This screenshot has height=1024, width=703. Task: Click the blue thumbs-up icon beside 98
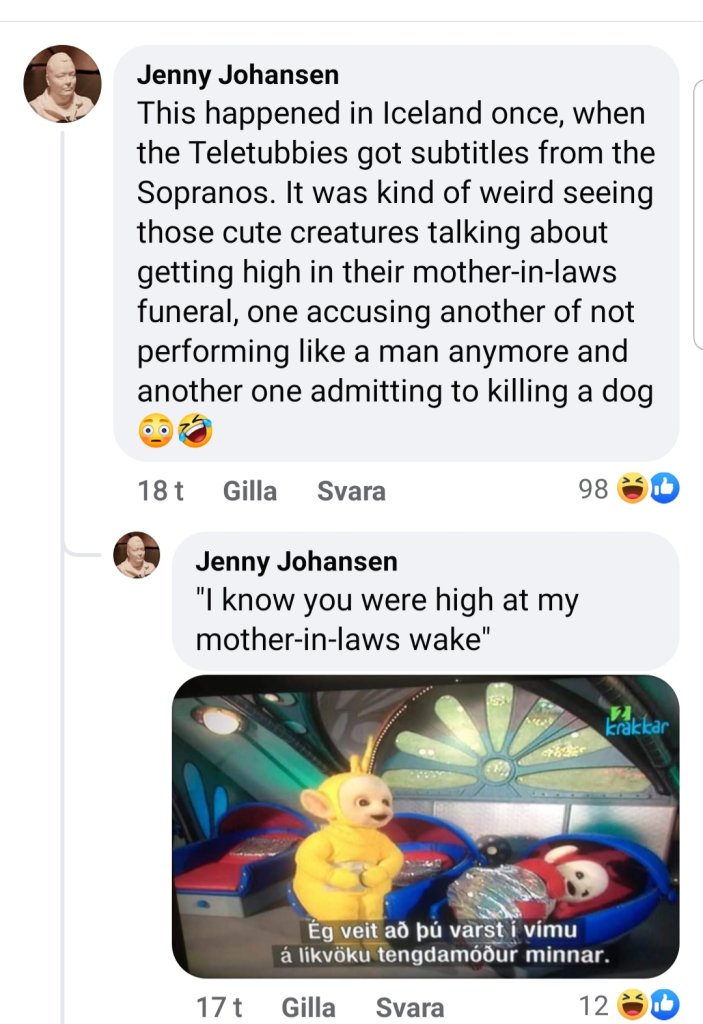(x=663, y=489)
